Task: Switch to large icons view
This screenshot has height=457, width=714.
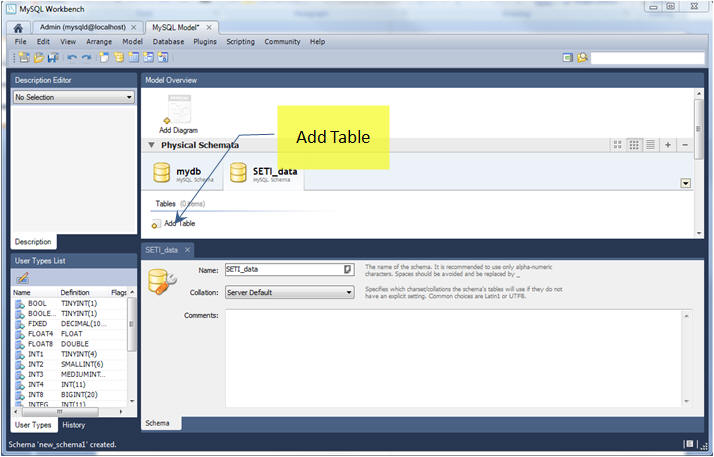Action: (x=617, y=145)
